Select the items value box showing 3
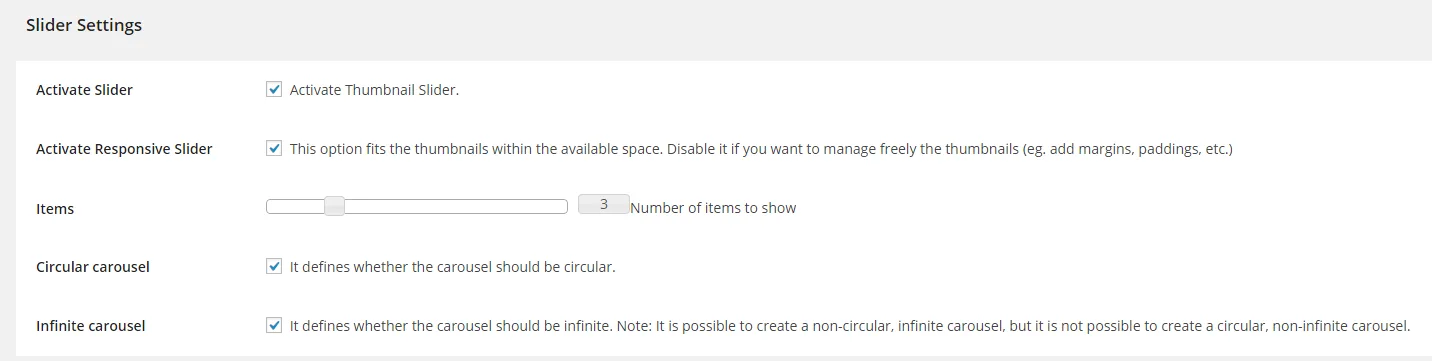Viewport: 1432px width, 361px height. point(604,205)
